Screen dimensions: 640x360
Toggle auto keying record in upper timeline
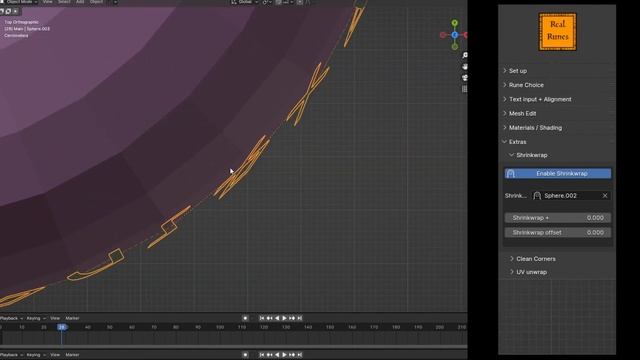[x=245, y=318]
